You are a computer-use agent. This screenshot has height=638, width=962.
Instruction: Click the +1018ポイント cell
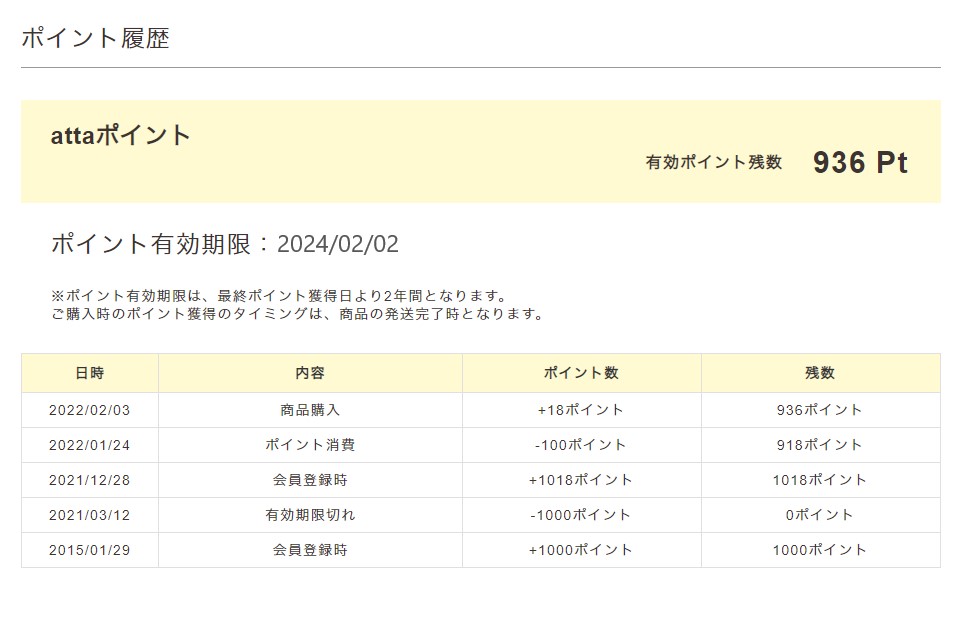pos(581,480)
